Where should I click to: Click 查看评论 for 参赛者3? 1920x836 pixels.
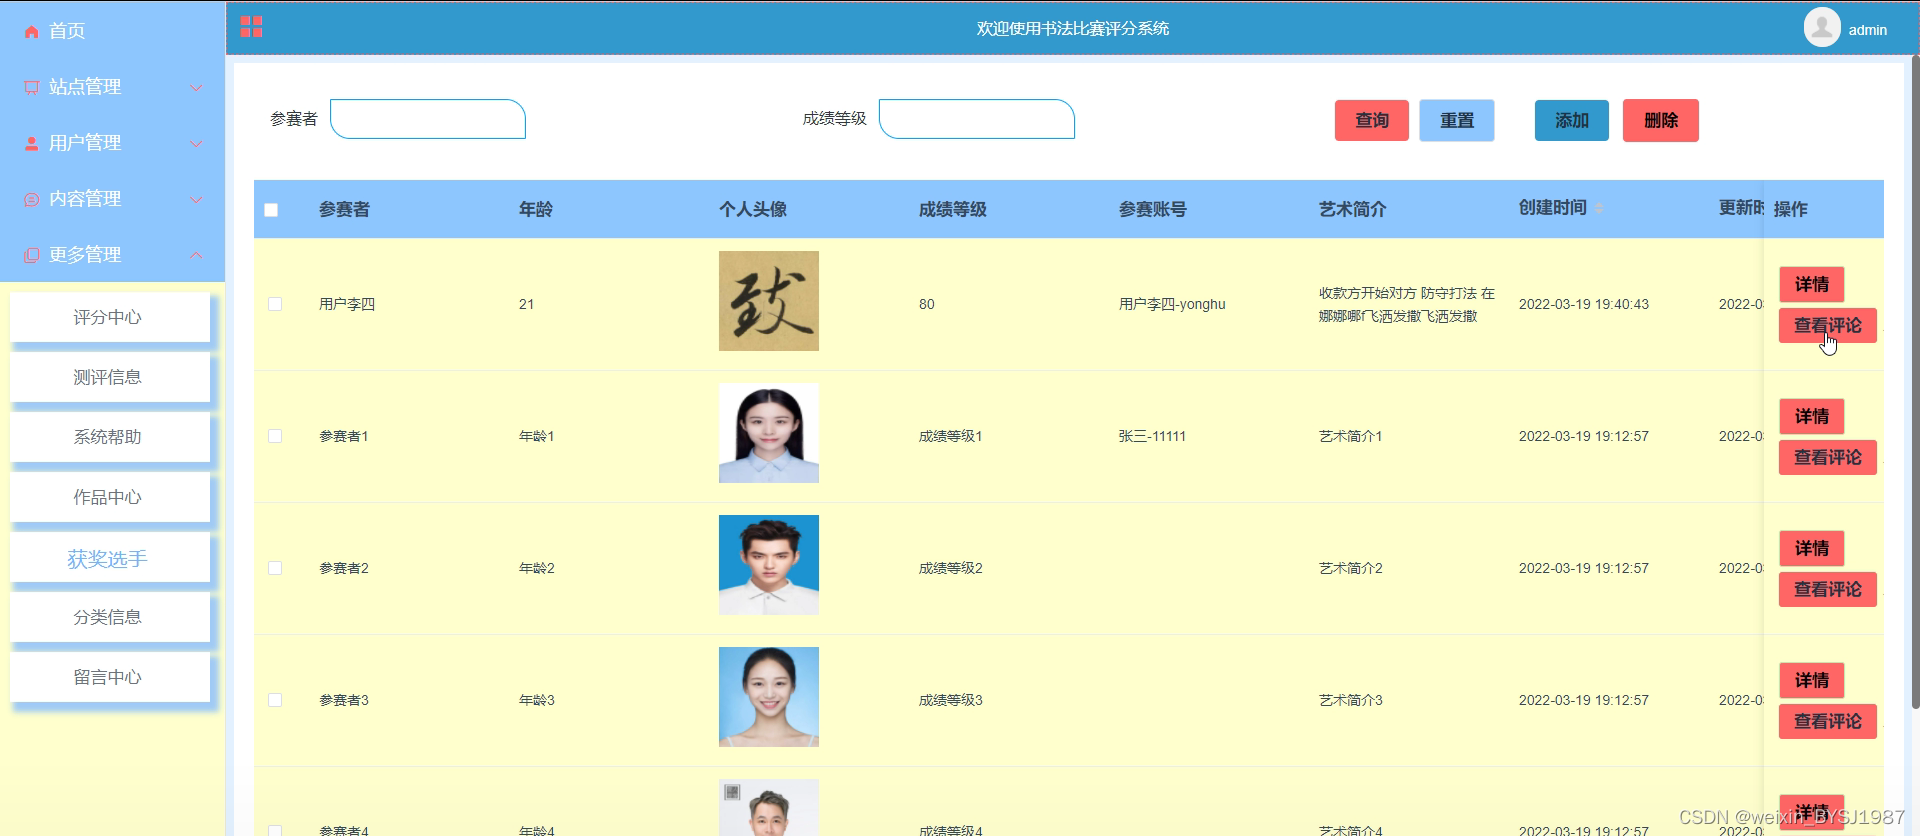(x=1827, y=721)
